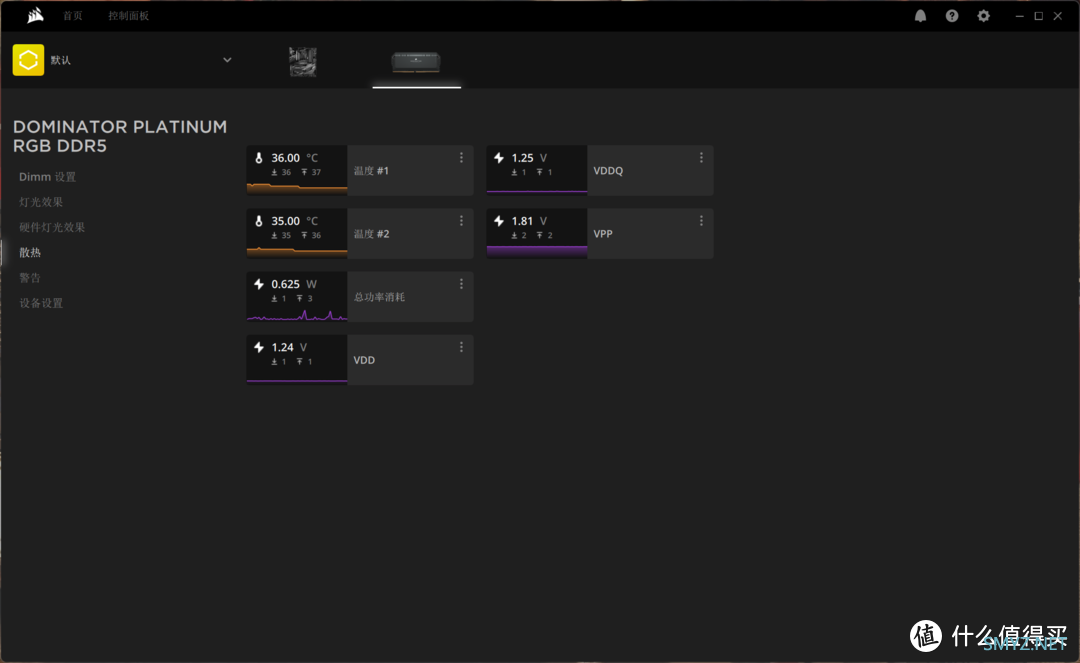The image size is (1080, 663).
Task: Click the yellow 默认 profile icon
Action: point(28,60)
